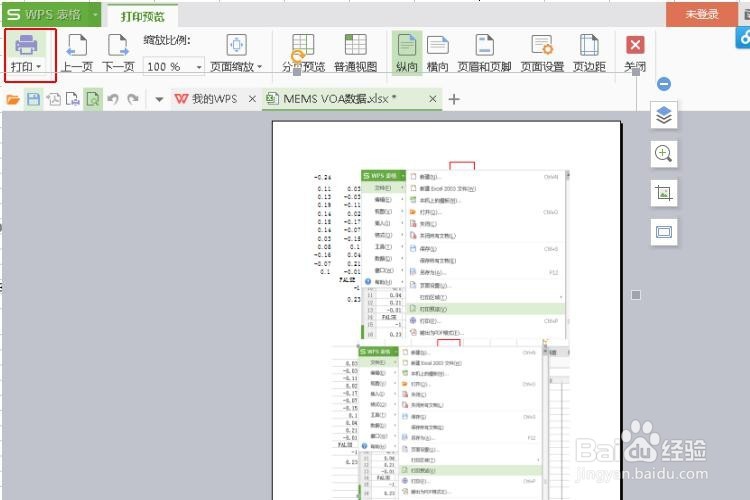
Task: Click the zoom-in magnifier icon
Action: (x=663, y=154)
